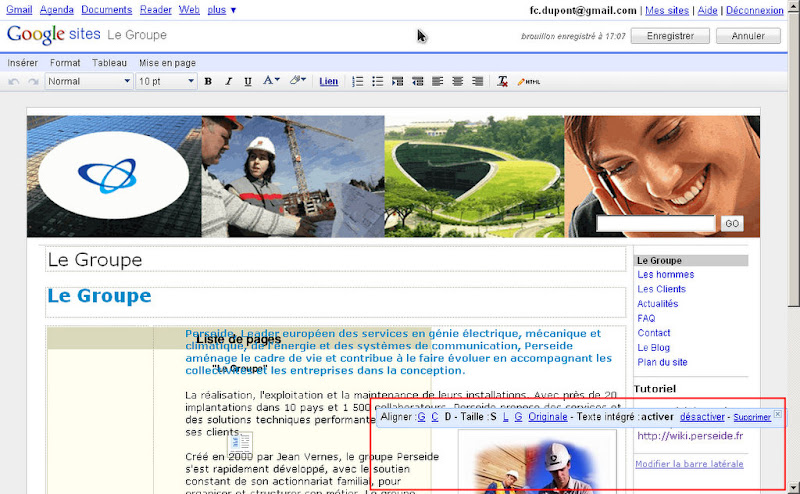
Task: Click the Redo arrow icon
Action: pos(33,82)
